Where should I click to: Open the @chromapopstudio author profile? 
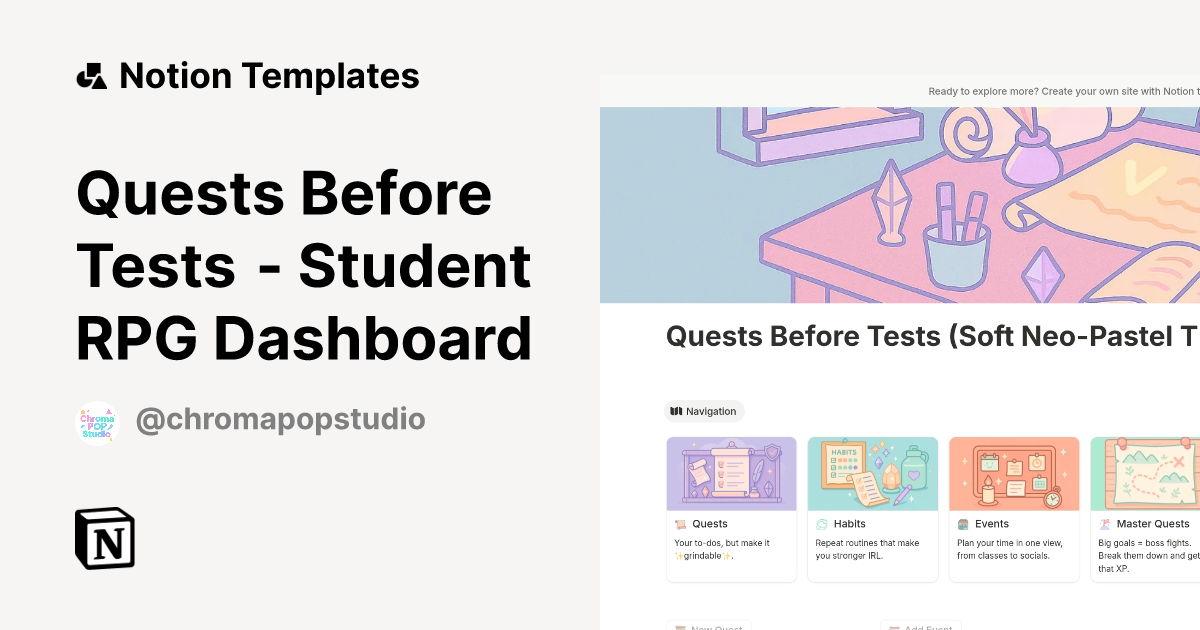[x=280, y=420]
